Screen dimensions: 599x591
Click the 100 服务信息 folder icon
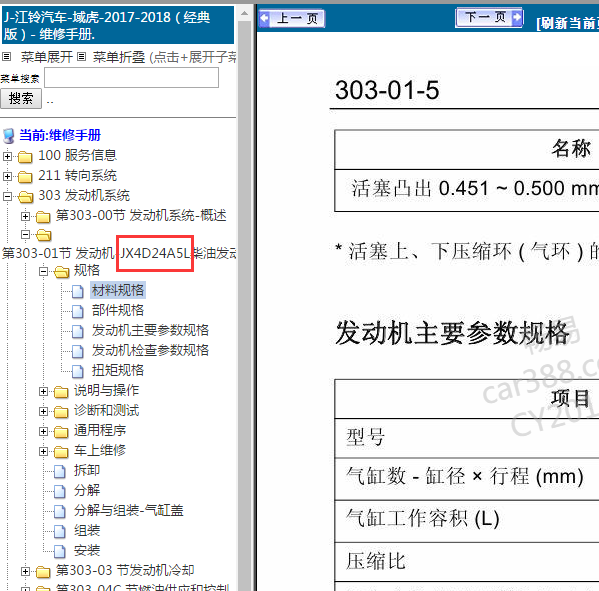point(25,156)
